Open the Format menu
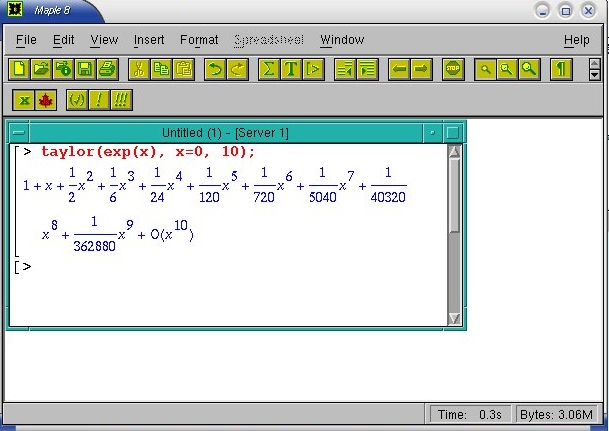 point(199,40)
